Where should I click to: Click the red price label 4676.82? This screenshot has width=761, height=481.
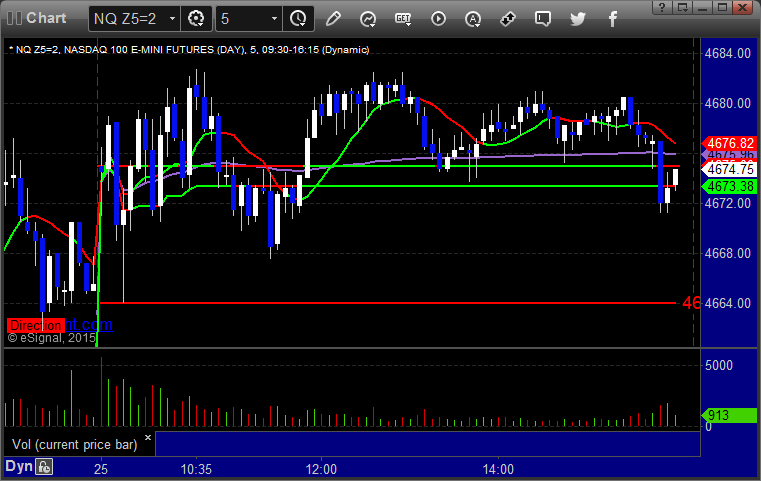pyautogui.click(x=729, y=143)
